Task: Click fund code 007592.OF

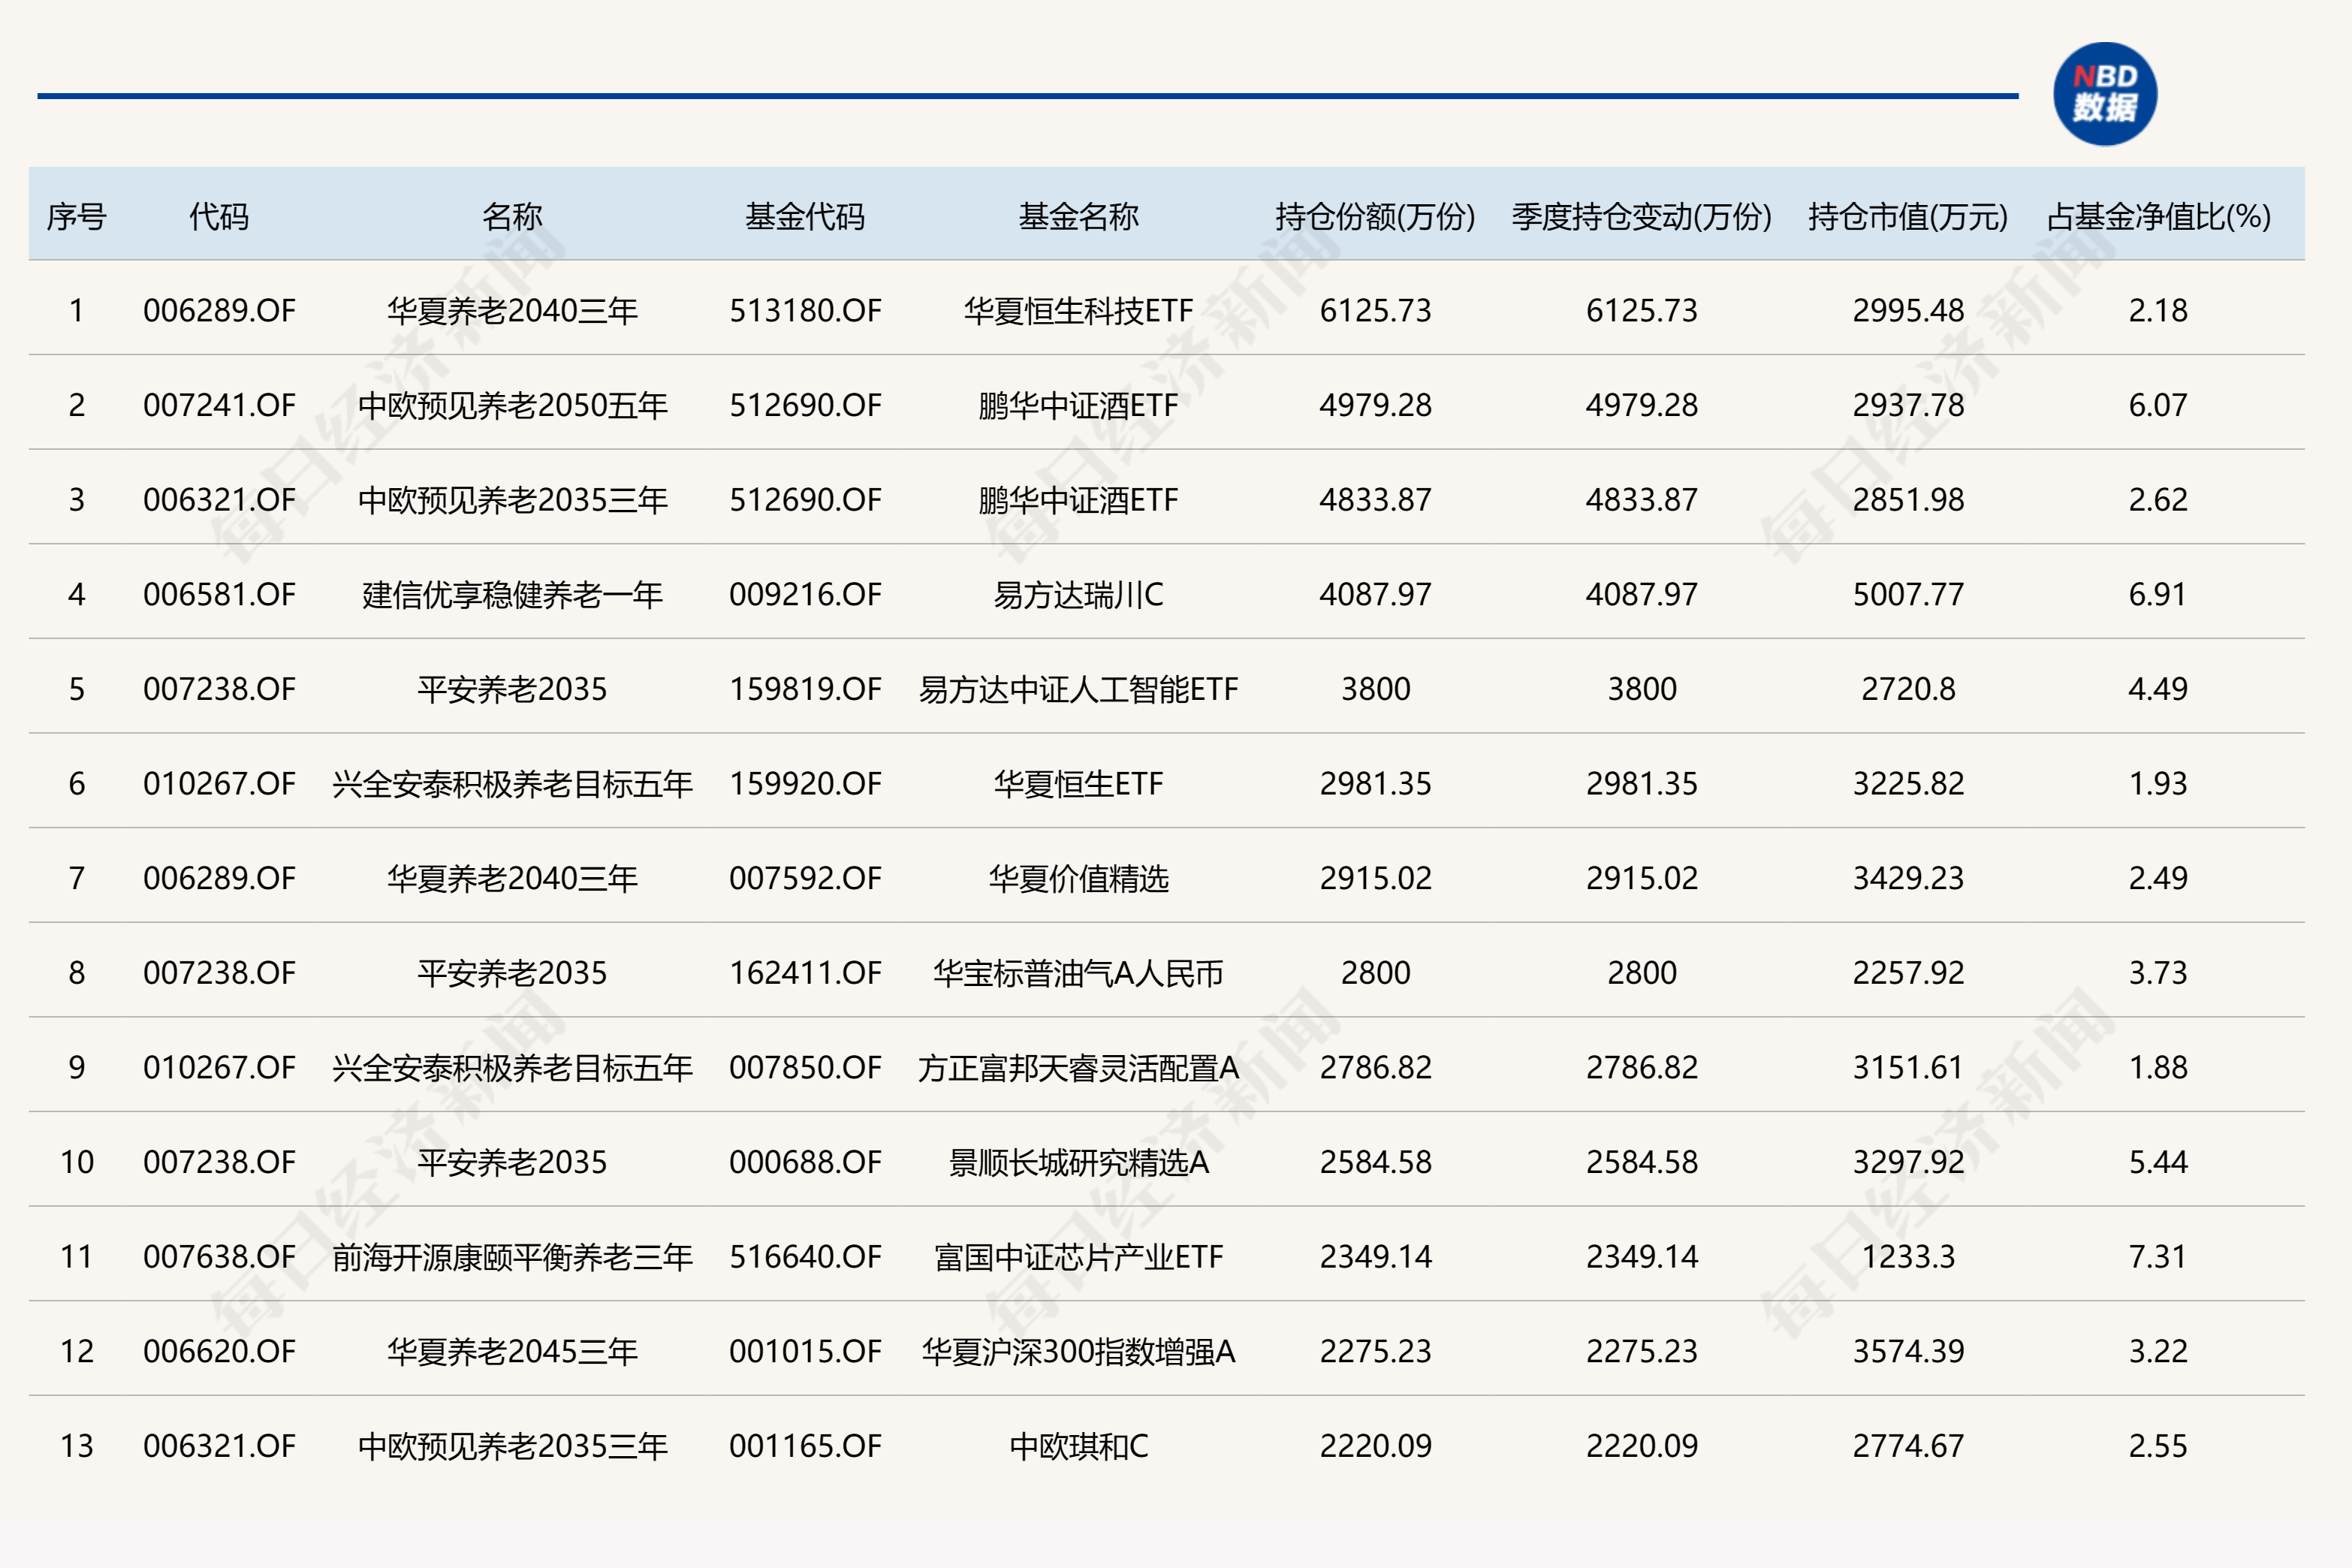Action: pyautogui.click(x=805, y=878)
